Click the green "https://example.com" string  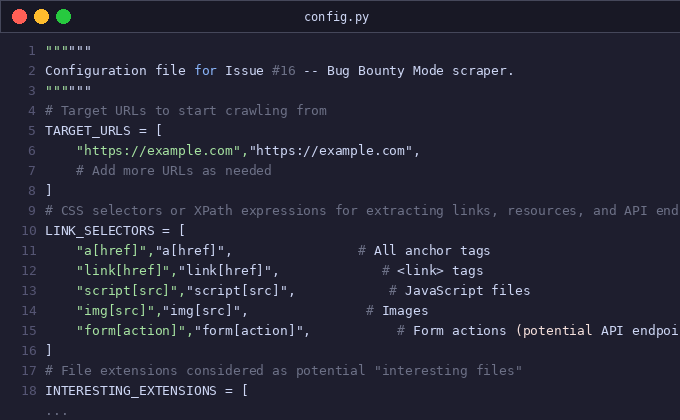[158, 151]
